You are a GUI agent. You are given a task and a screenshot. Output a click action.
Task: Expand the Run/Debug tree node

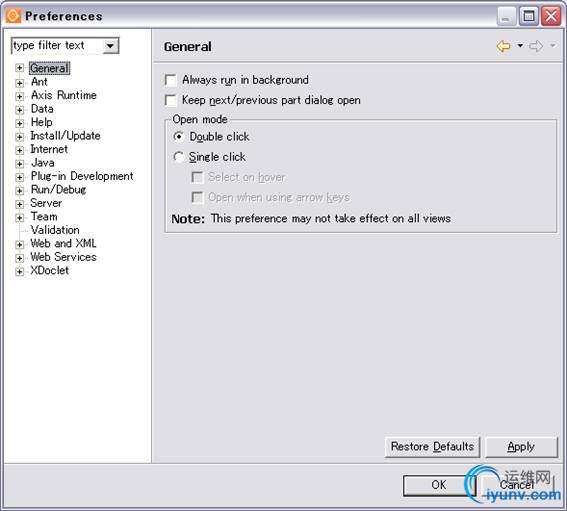point(20,191)
